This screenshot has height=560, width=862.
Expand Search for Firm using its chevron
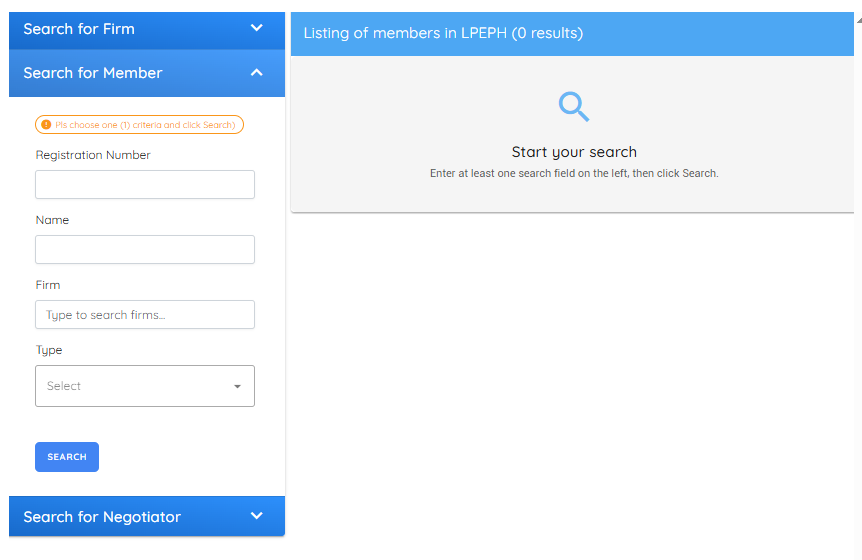(x=257, y=28)
